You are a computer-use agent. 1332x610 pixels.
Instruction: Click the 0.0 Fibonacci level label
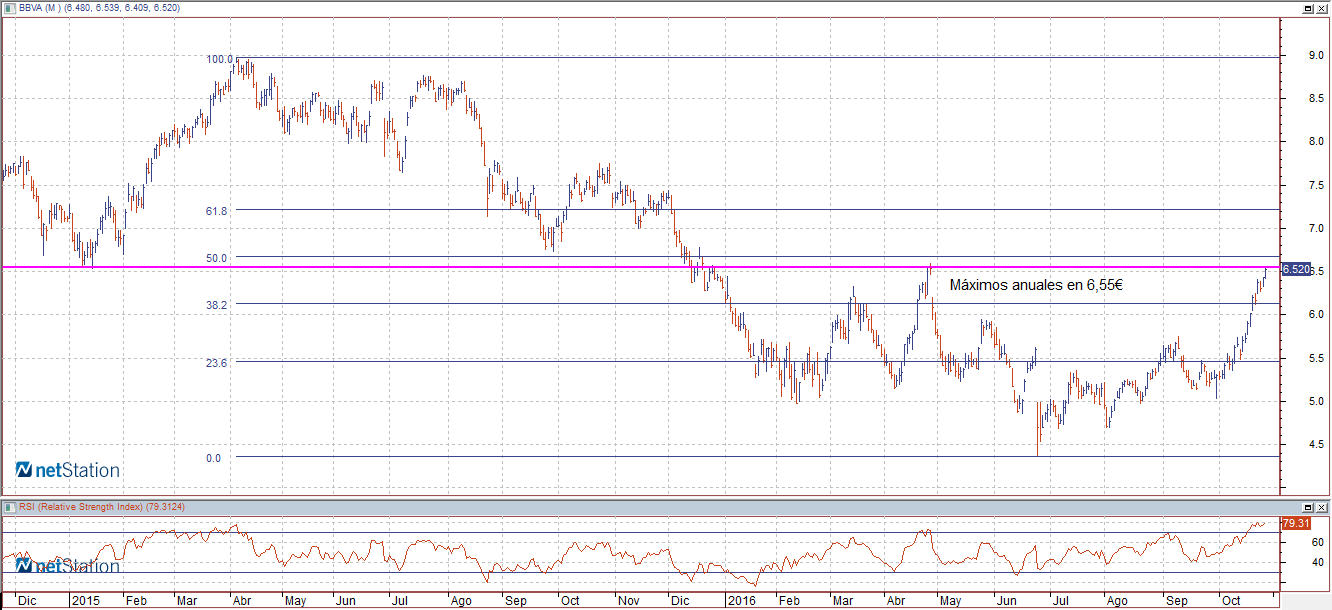click(x=213, y=458)
